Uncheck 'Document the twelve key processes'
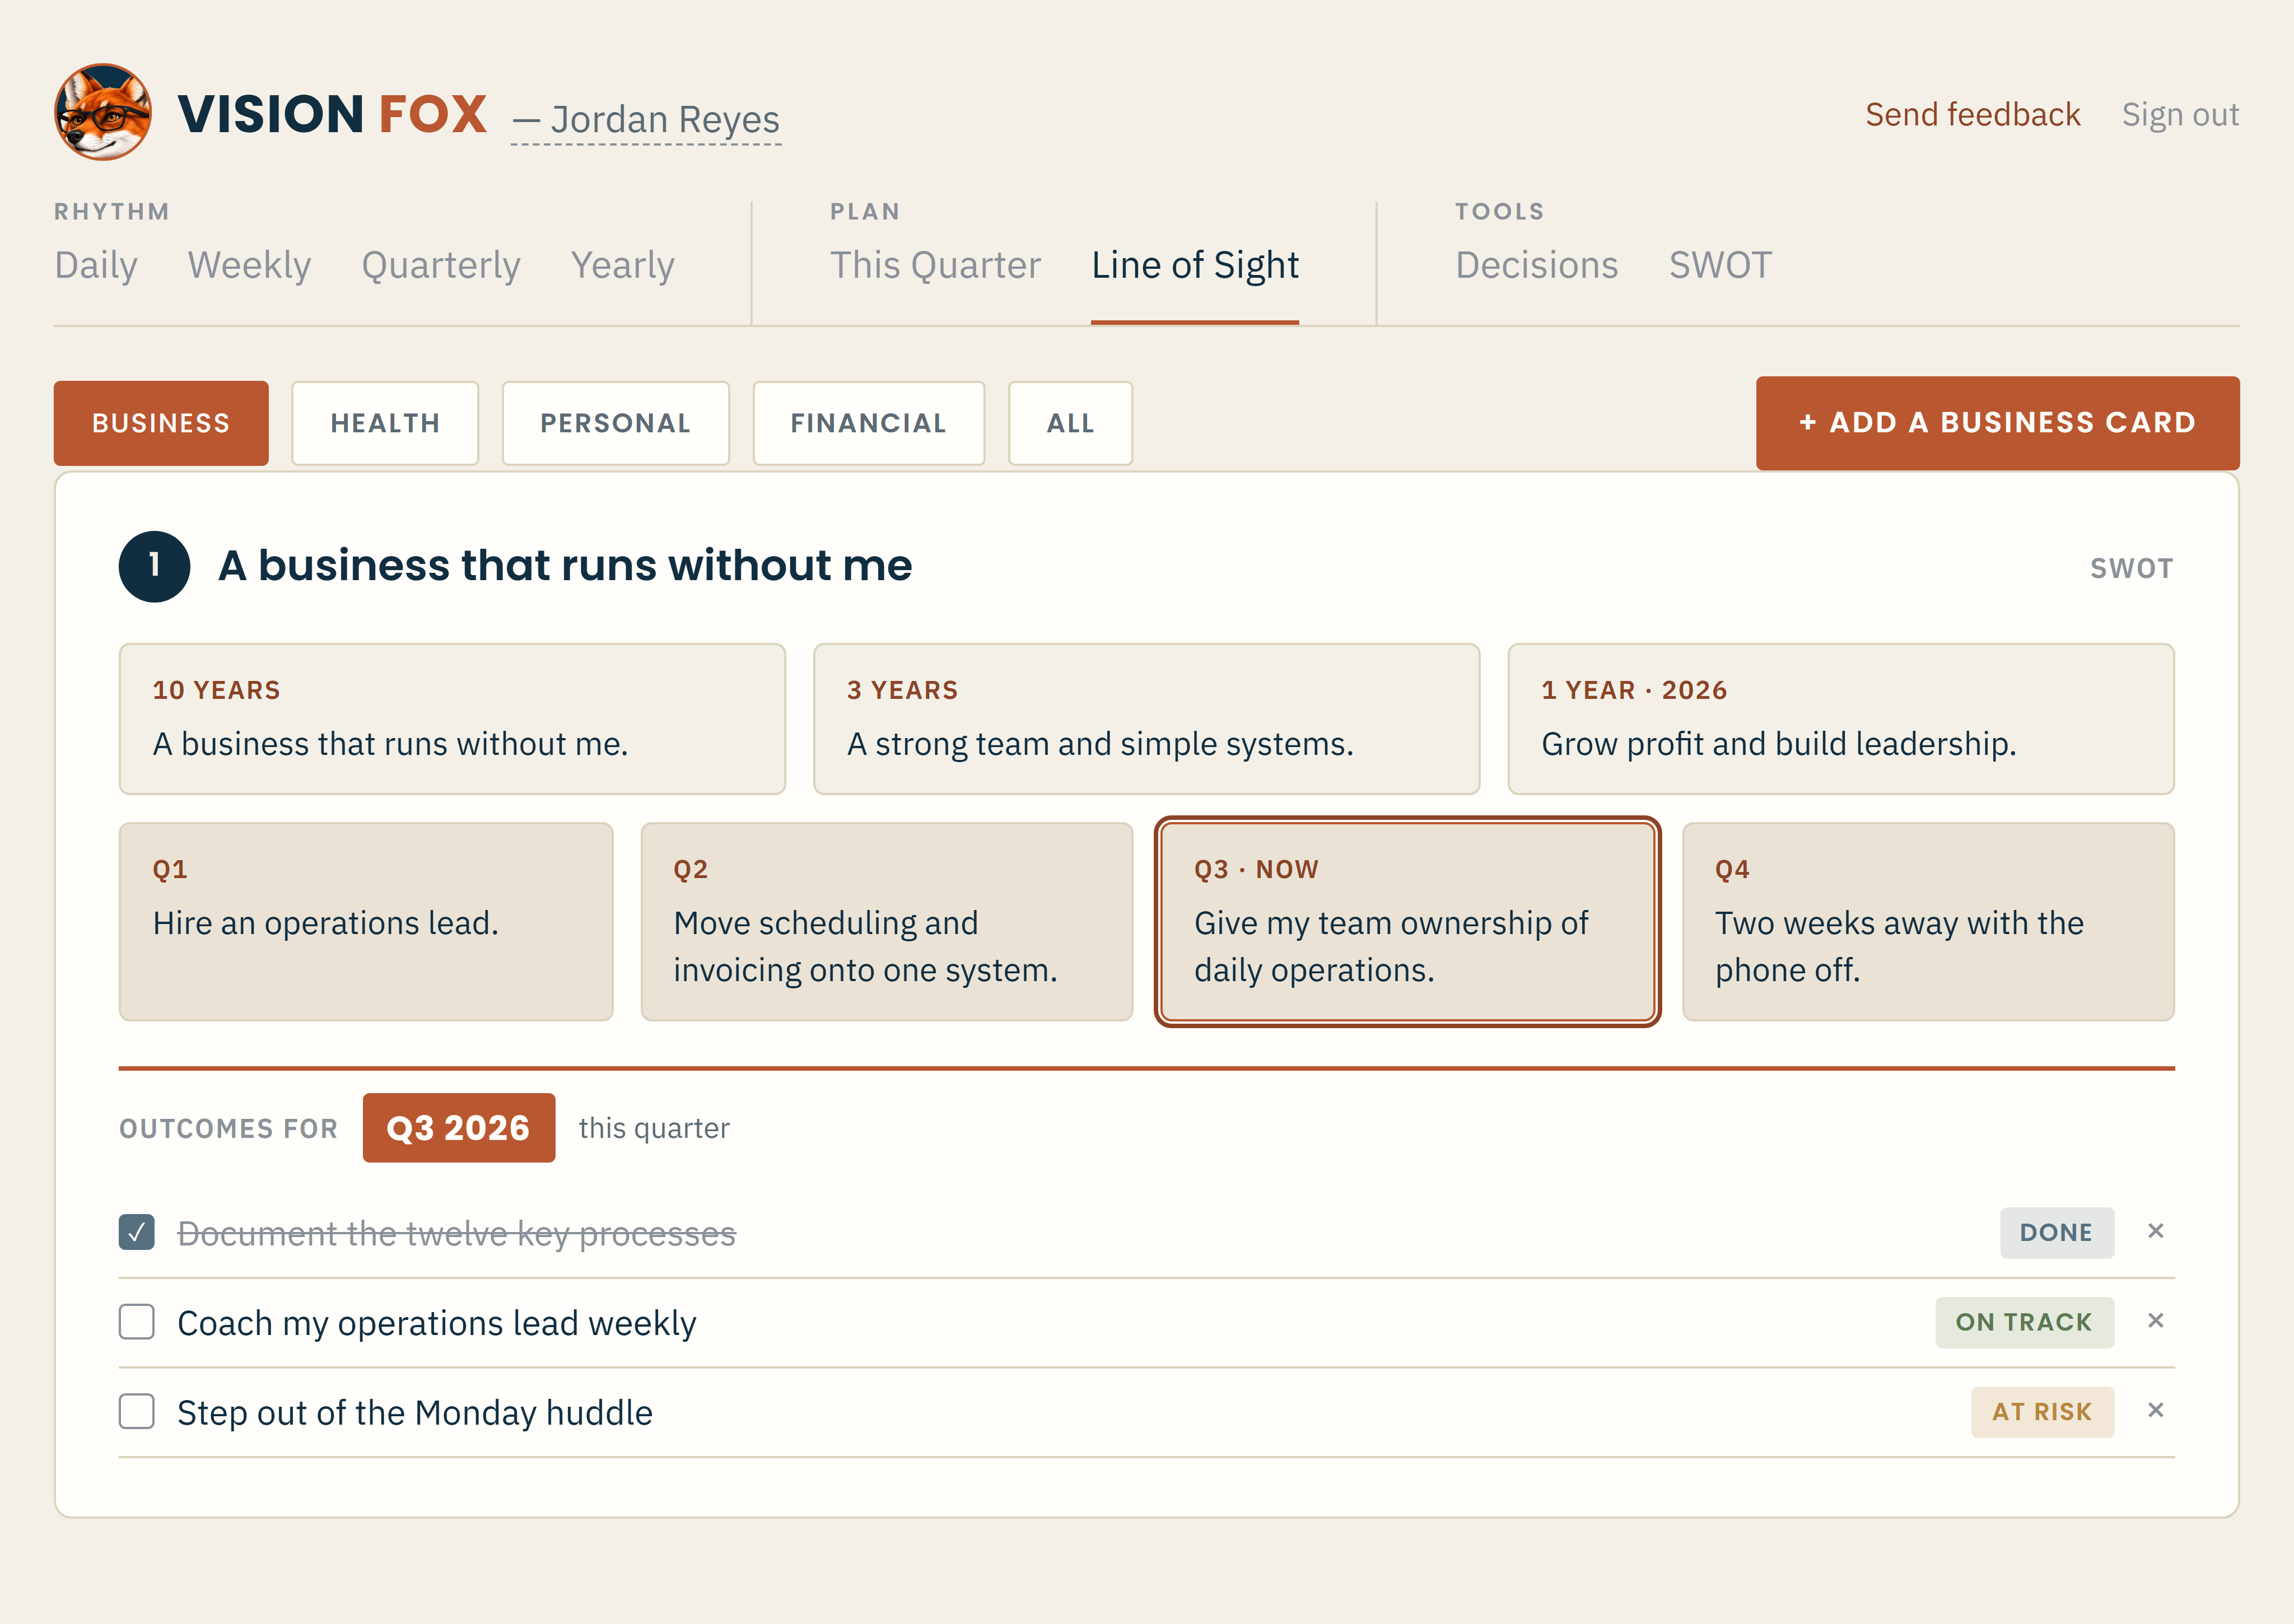Screen dimensions: 2294x1624 (x=137, y=1232)
